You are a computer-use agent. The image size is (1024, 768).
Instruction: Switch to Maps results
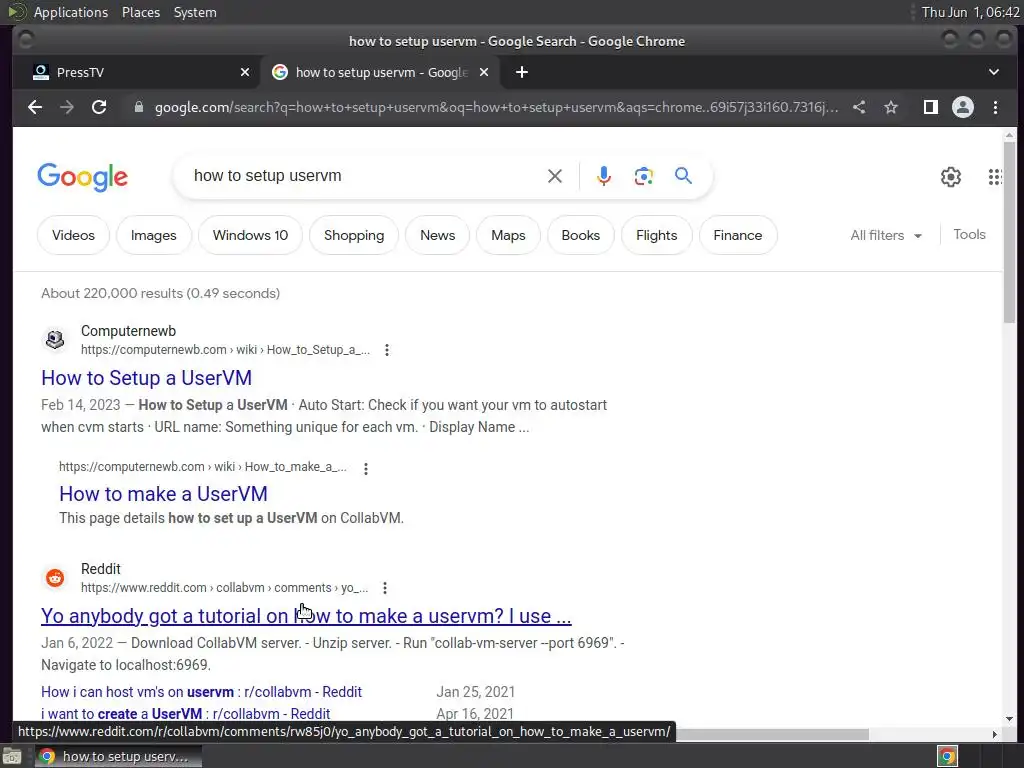[x=508, y=235]
